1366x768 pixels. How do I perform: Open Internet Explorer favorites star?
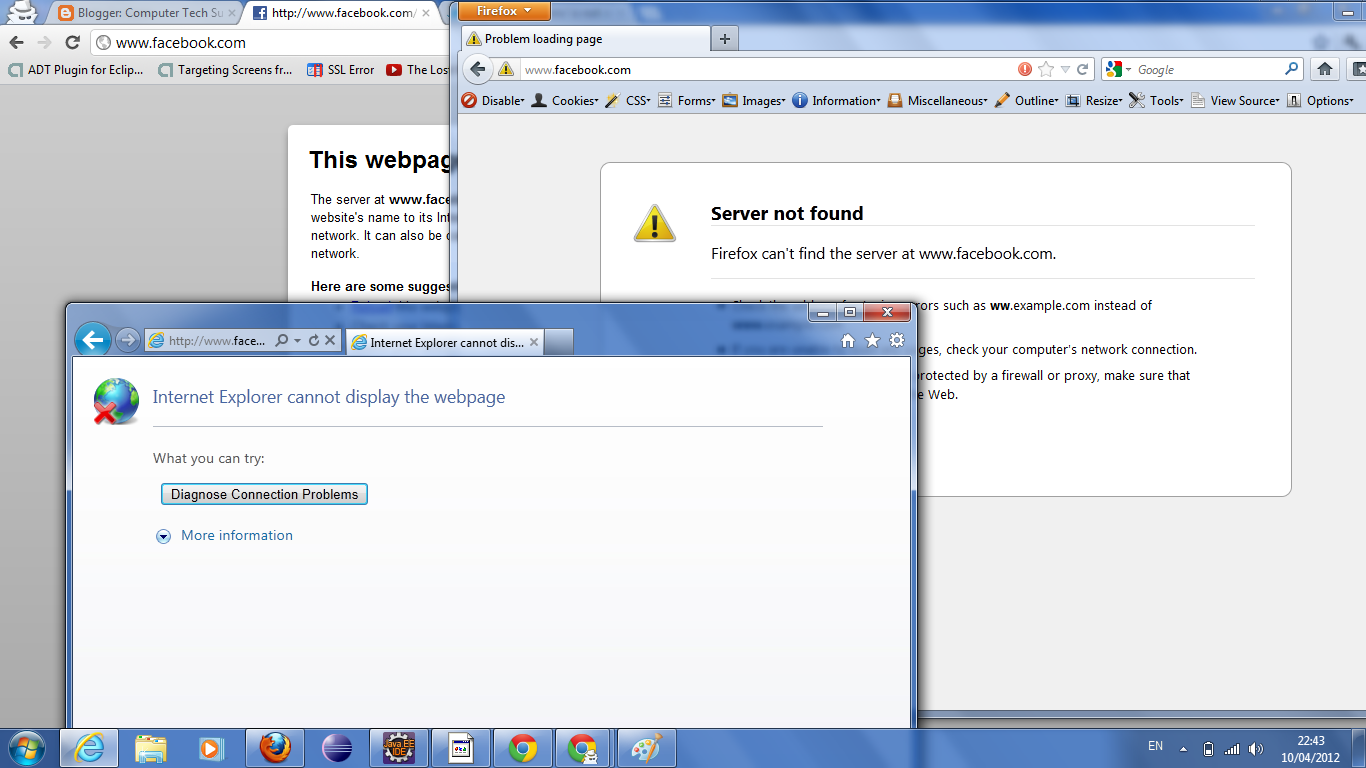point(872,341)
